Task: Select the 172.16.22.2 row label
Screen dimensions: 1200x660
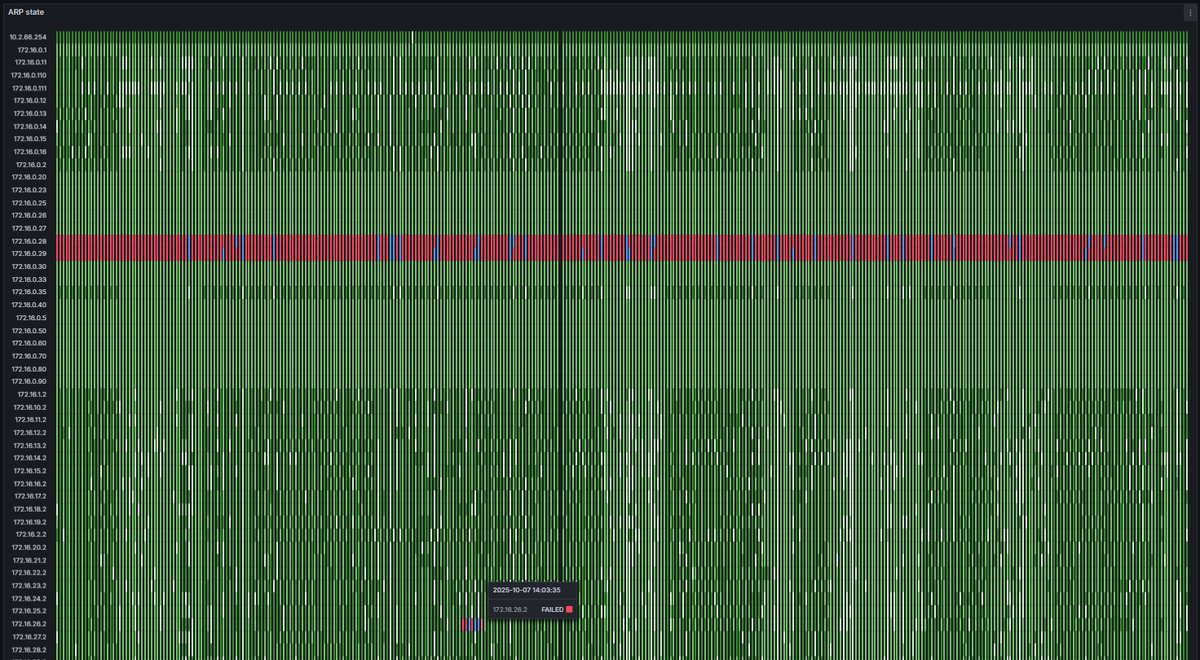Action: (x=30, y=573)
